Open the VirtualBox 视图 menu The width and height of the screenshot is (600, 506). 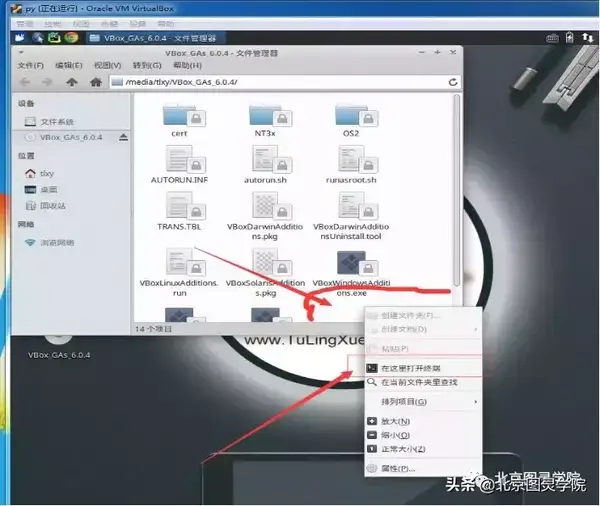pos(81,24)
